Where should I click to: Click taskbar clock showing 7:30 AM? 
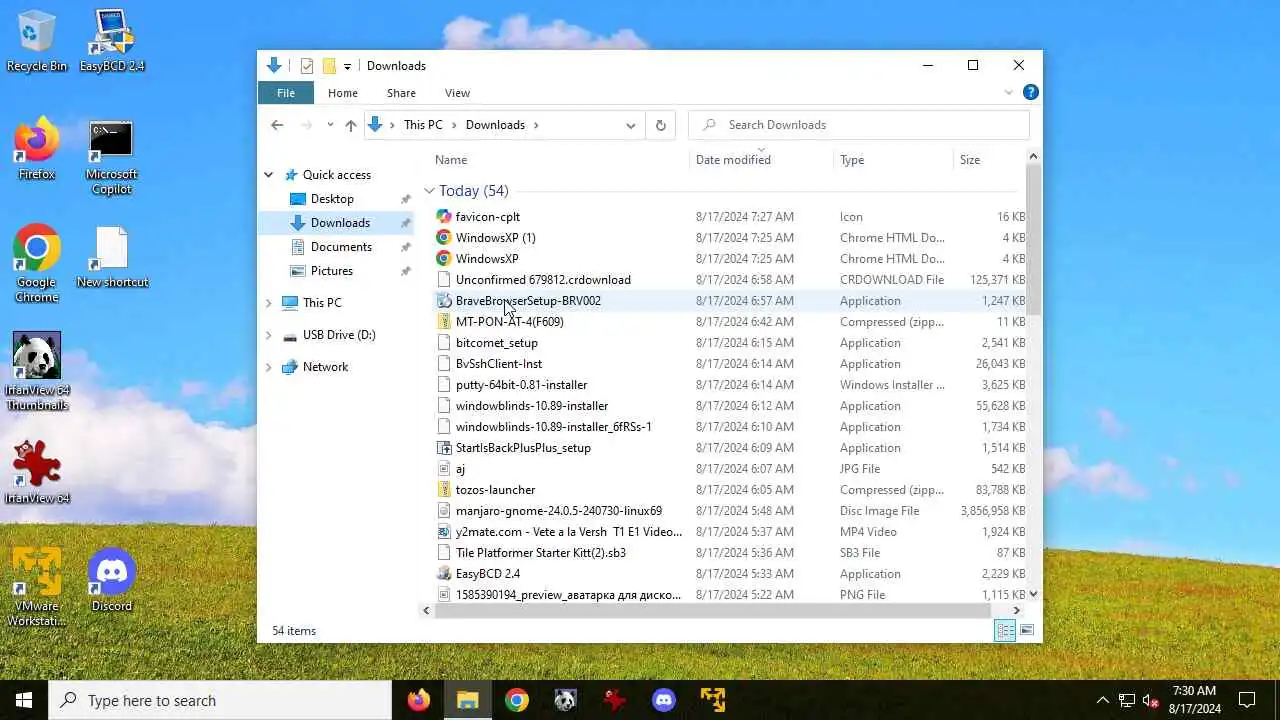(x=1194, y=700)
